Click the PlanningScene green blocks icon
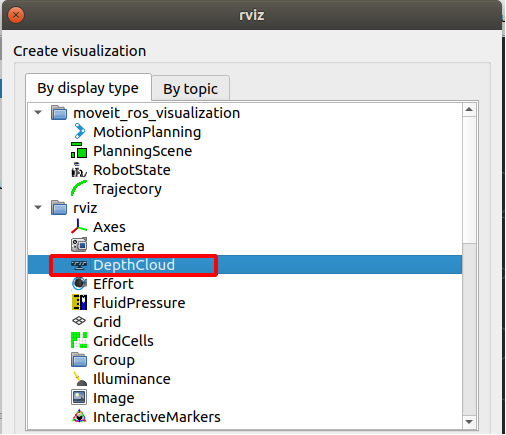The width and height of the screenshot is (506, 435). (79, 151)
